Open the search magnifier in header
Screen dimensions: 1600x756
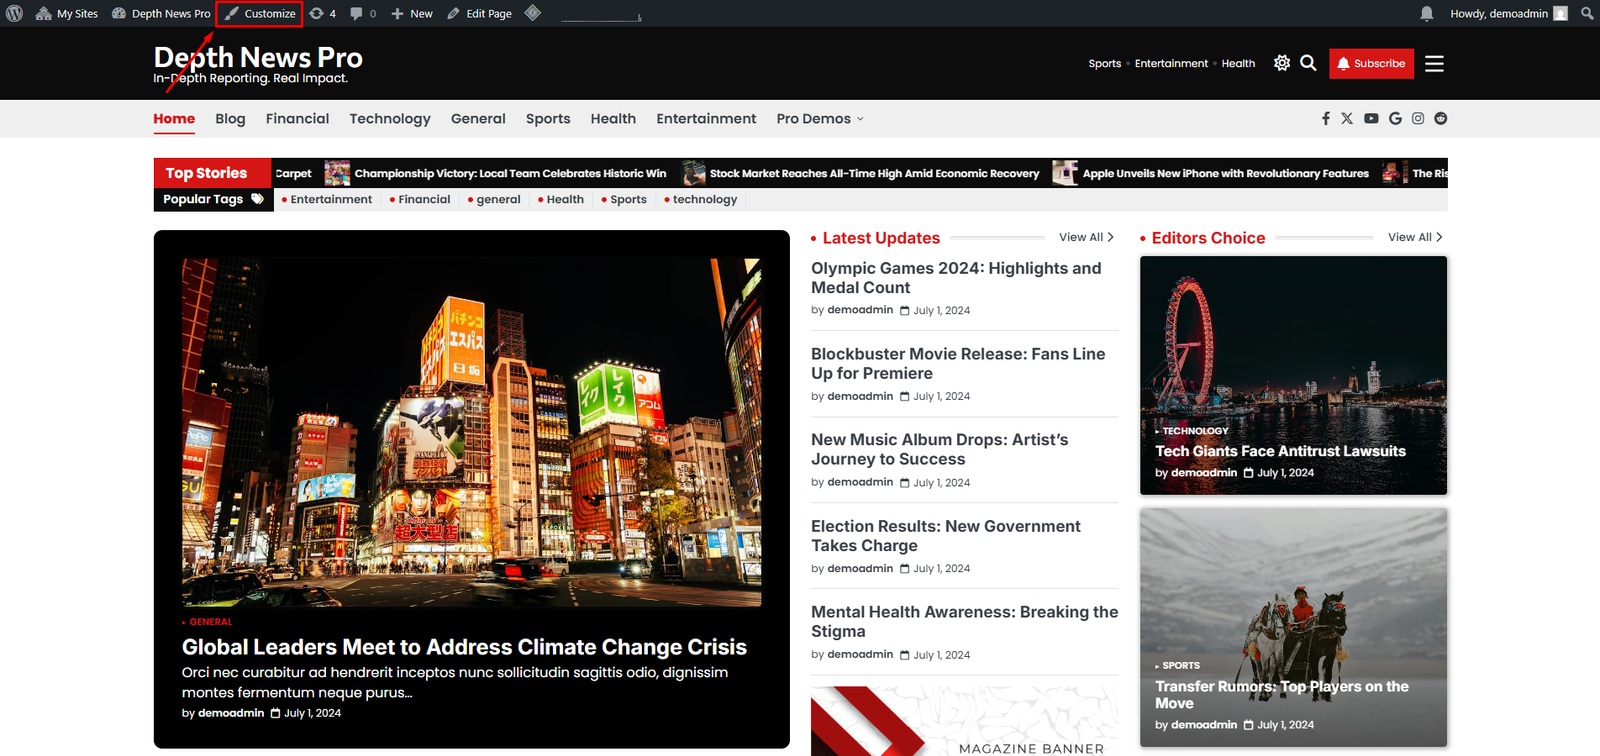[1308, 63]
